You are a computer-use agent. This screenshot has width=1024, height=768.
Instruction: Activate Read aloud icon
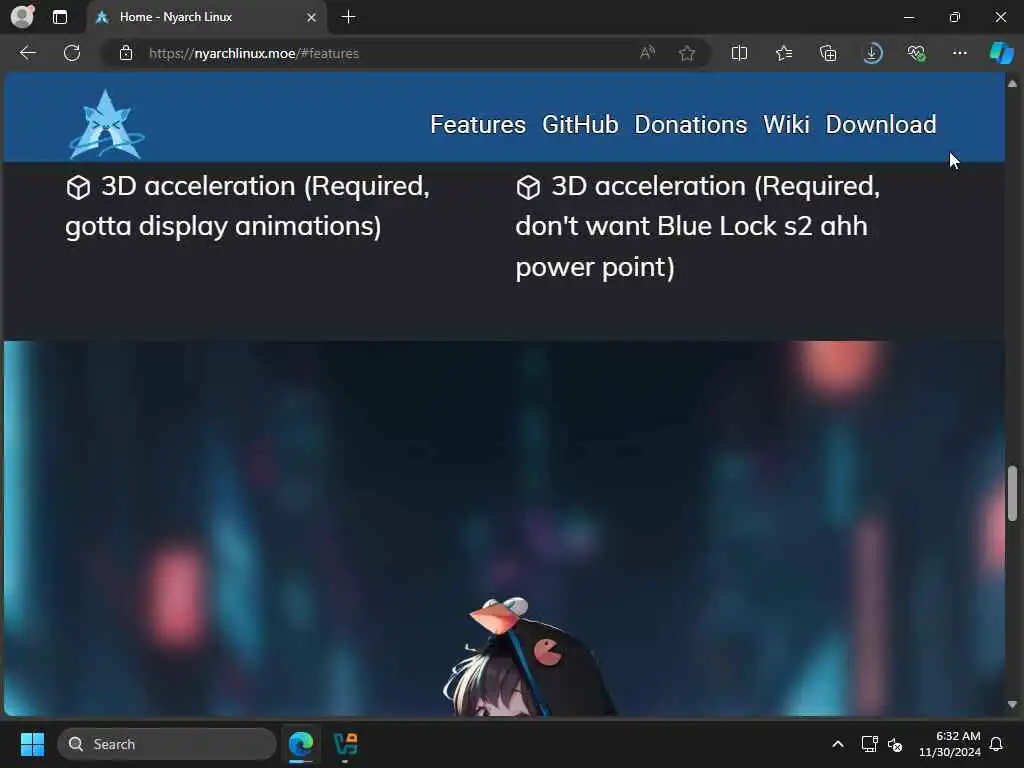(x=647, y=53)
